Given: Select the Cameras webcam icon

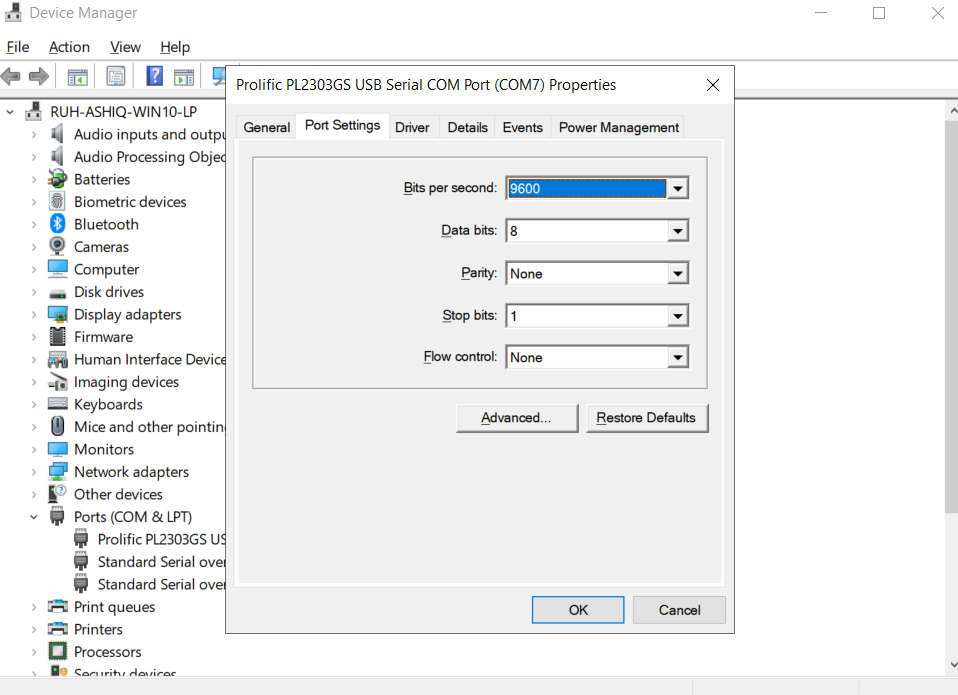Looking at the screenshot, I should click(x=57, y=247).
